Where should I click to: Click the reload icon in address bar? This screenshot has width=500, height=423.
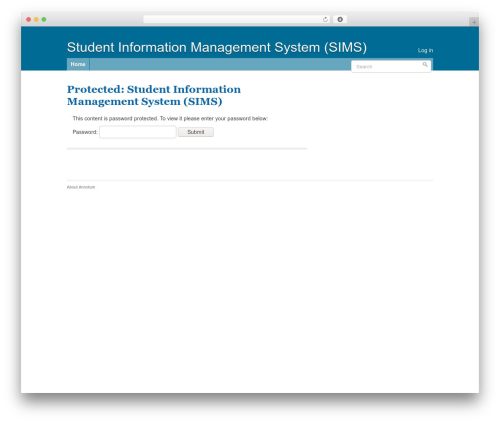pyautogui.click(x=325, y=19)
